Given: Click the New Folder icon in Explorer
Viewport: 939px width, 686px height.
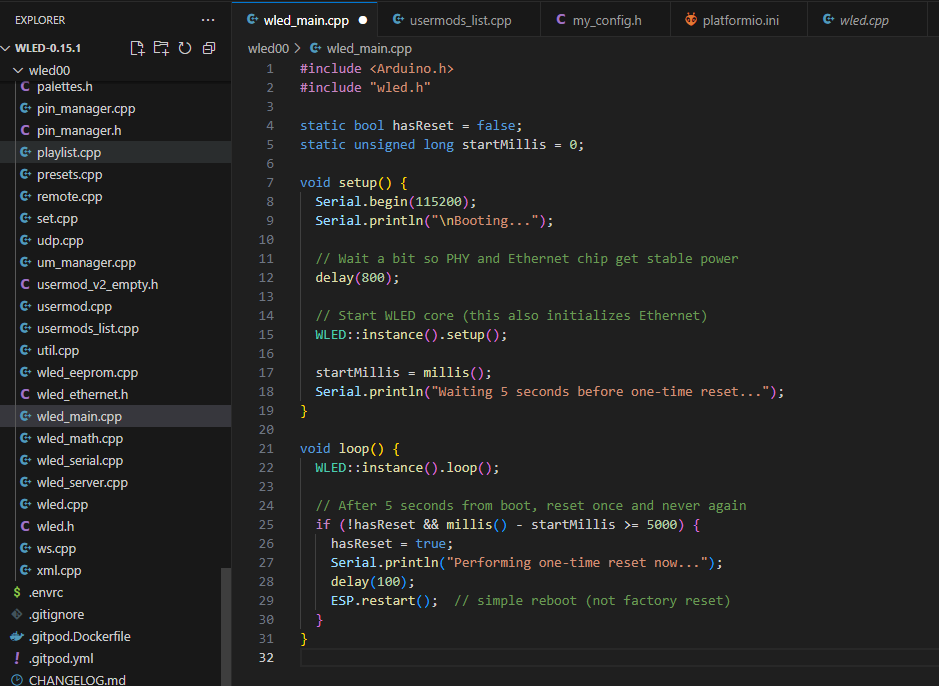Looking at the screenshot, I should click(x=161, y=48).
